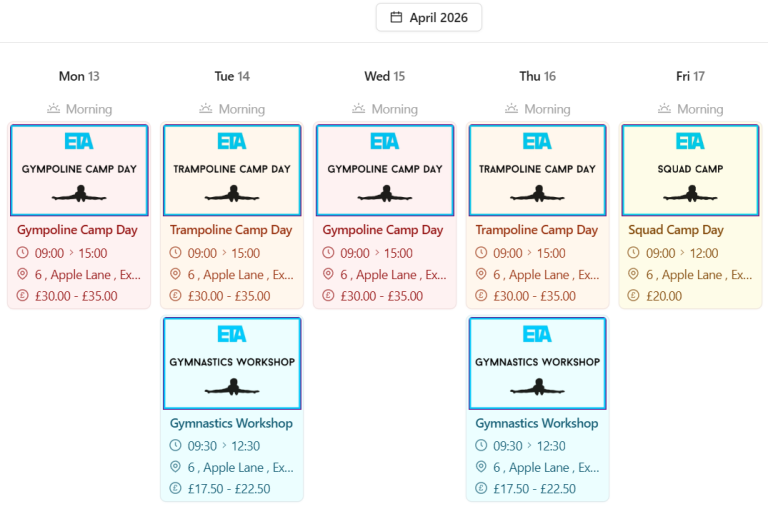The image size is (768, 509).
Task: Click price icon on Wednesday Gympoline Camp Day
Action: click(329, 296)
